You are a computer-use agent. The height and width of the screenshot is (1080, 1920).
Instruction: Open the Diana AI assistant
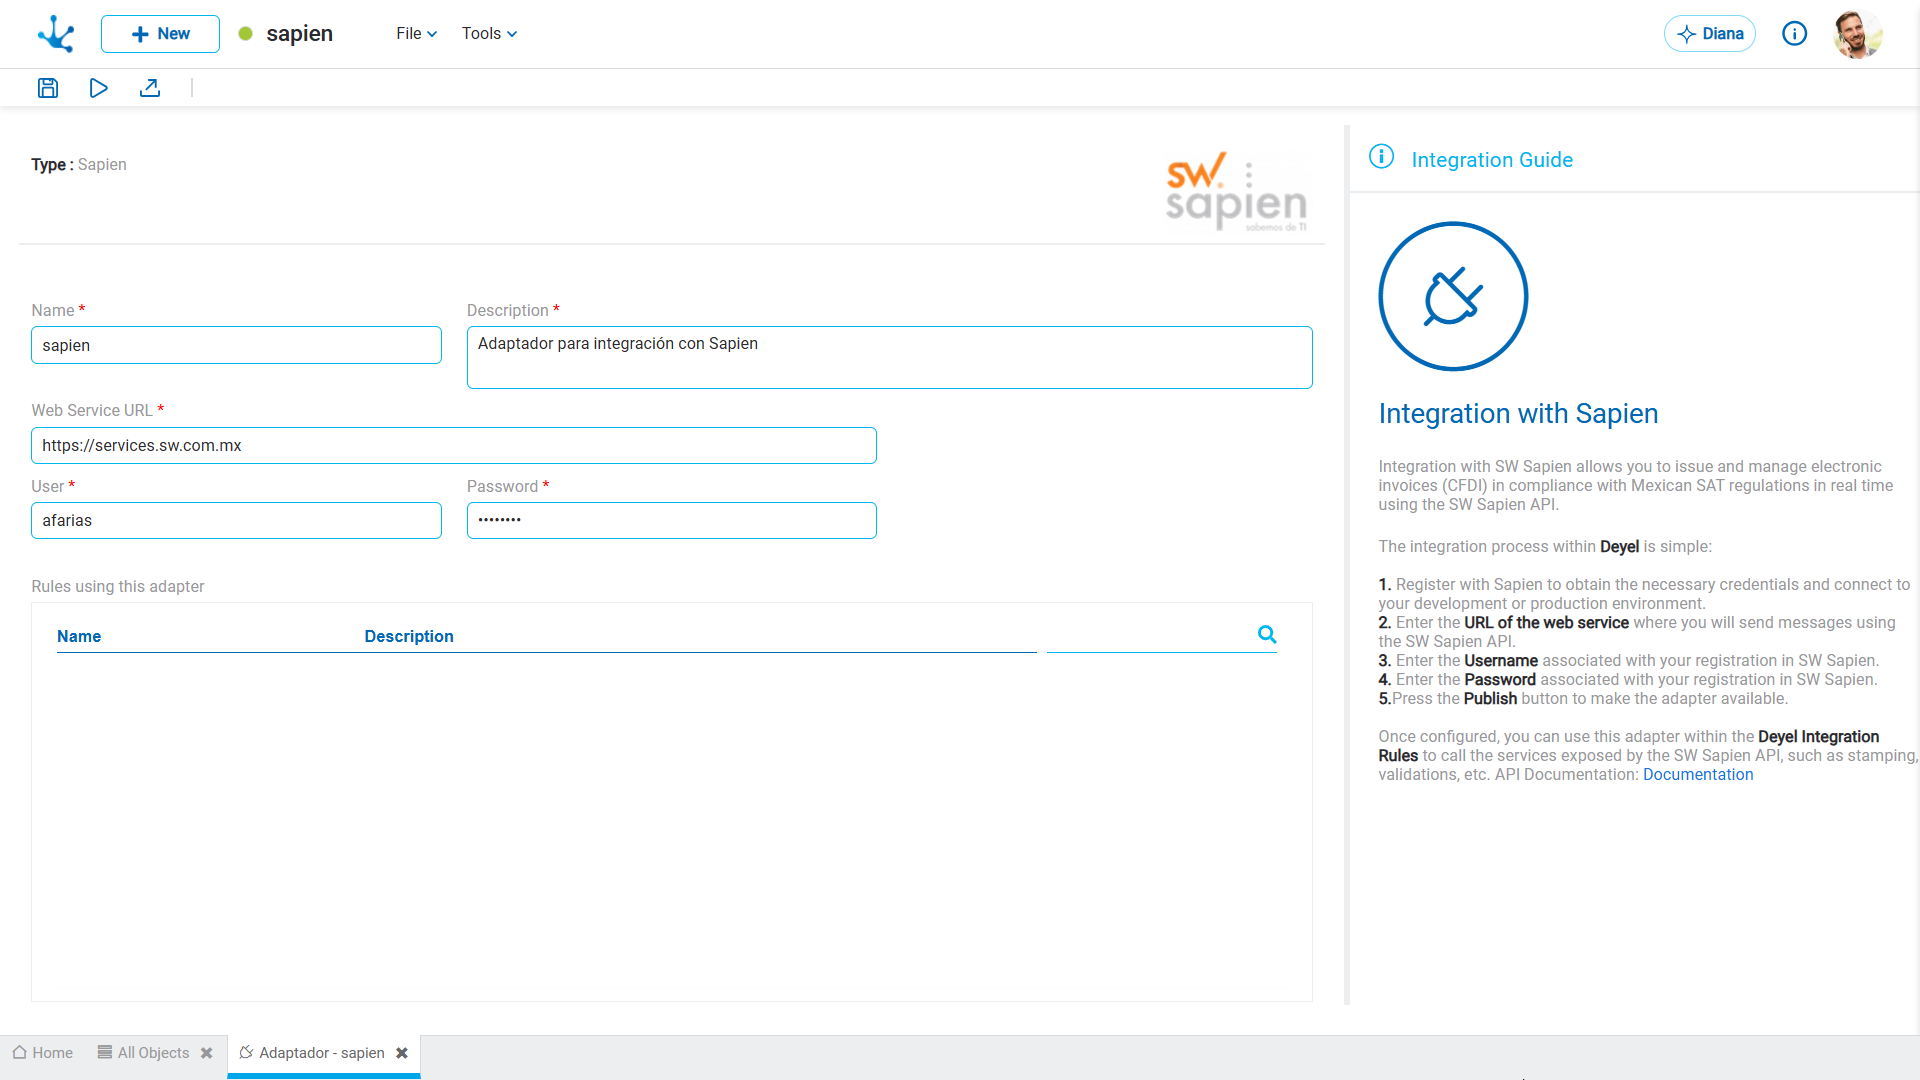click(x=1710, y=34)
